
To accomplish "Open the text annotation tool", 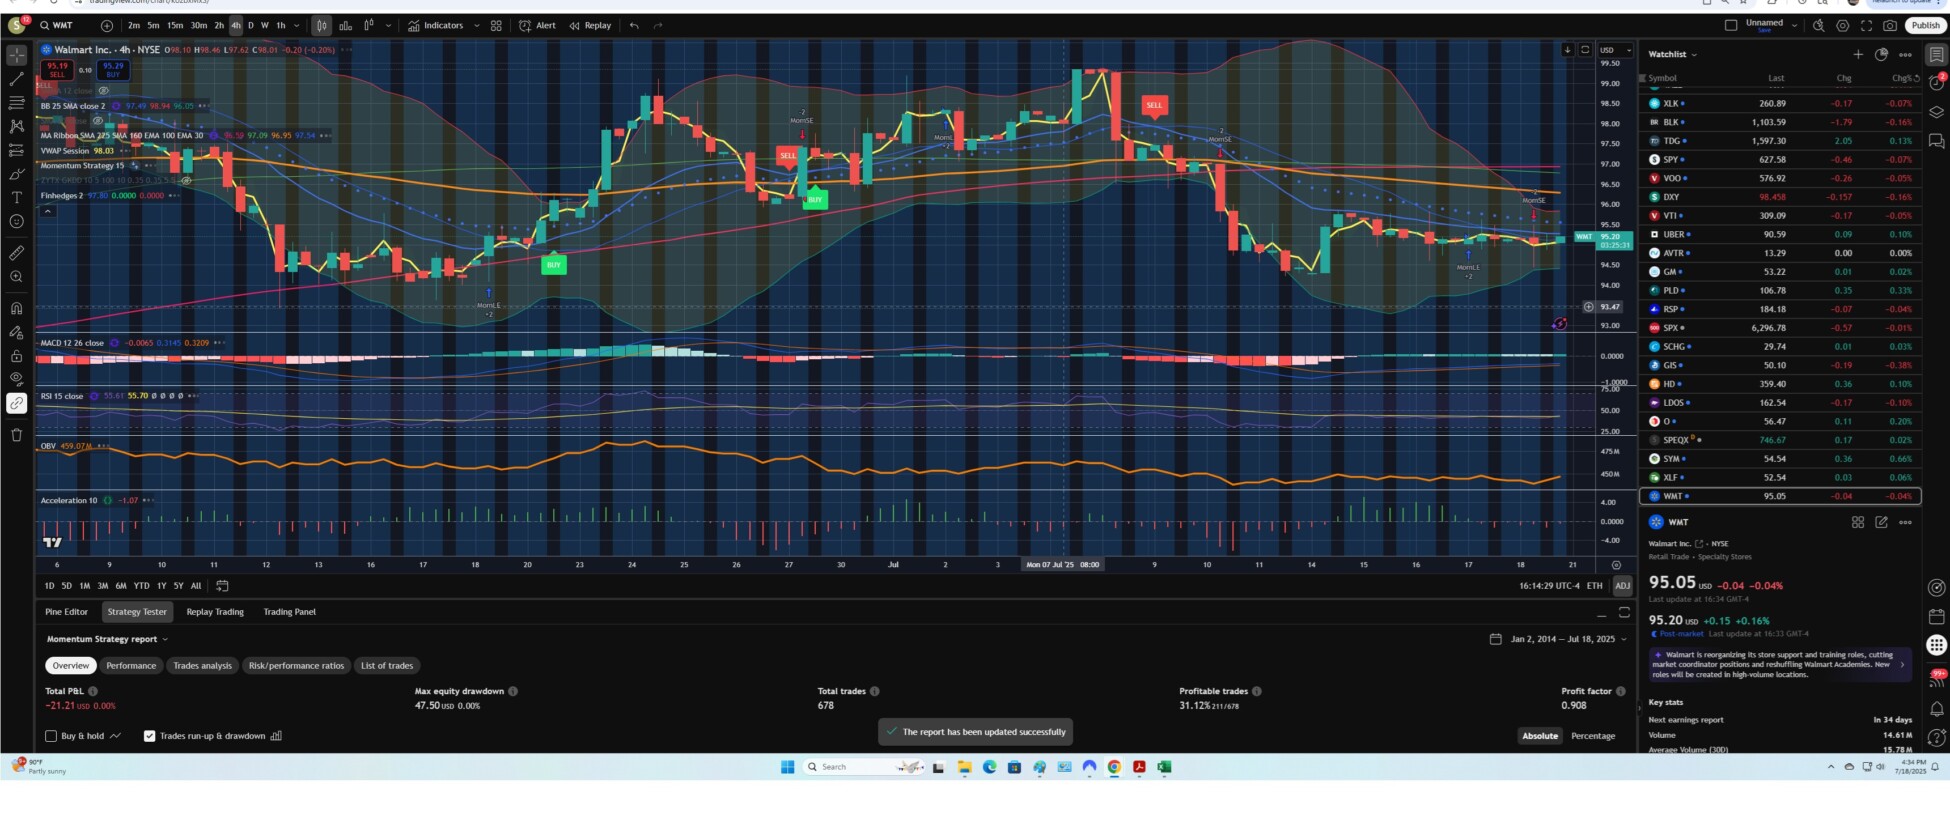I will tap(16, 198).
